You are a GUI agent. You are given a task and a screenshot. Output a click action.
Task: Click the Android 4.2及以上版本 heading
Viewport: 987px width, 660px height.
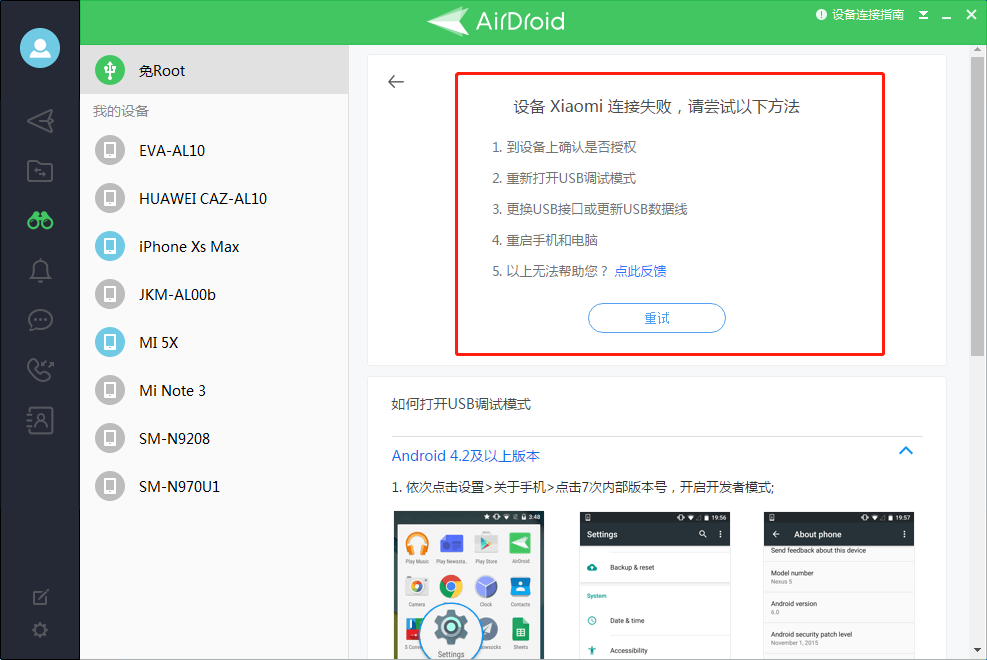pos(466,456)
